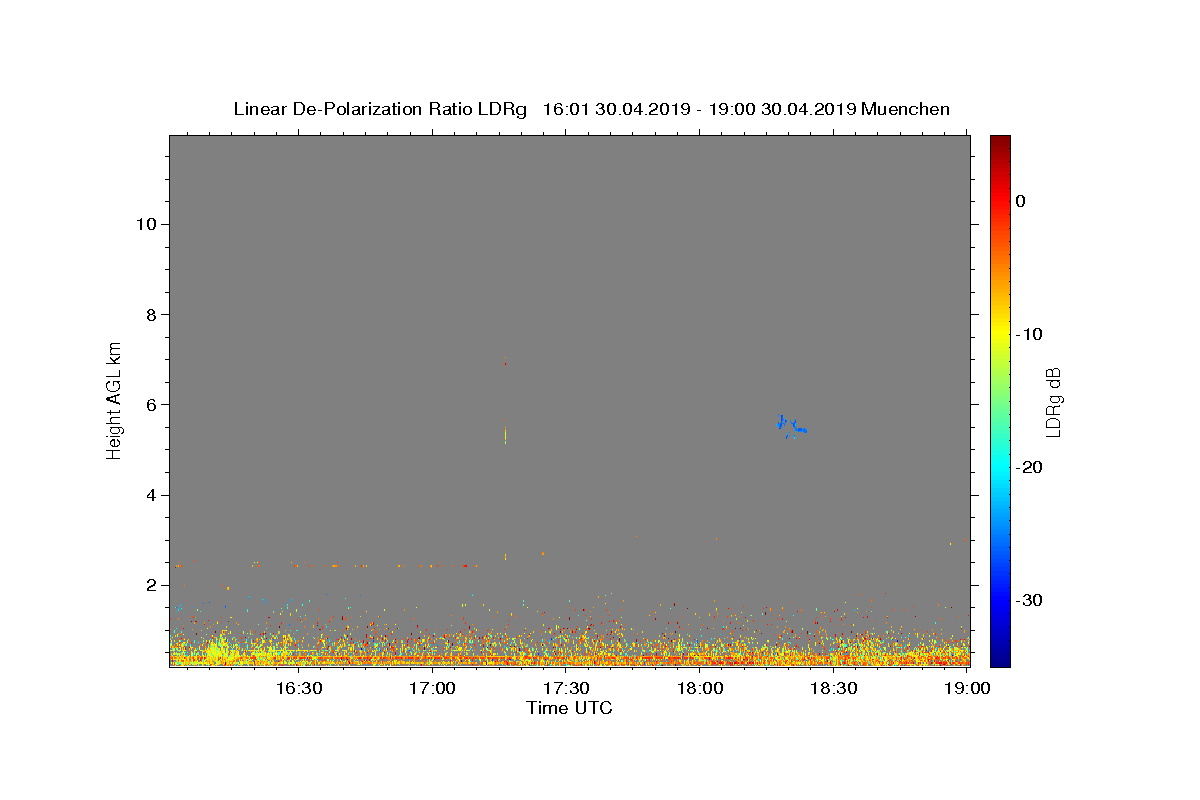Click the plot title 'Linear De-Polarization Ratio LDRg'
The image size is (1200, 800).
click(x=380, y=109)
